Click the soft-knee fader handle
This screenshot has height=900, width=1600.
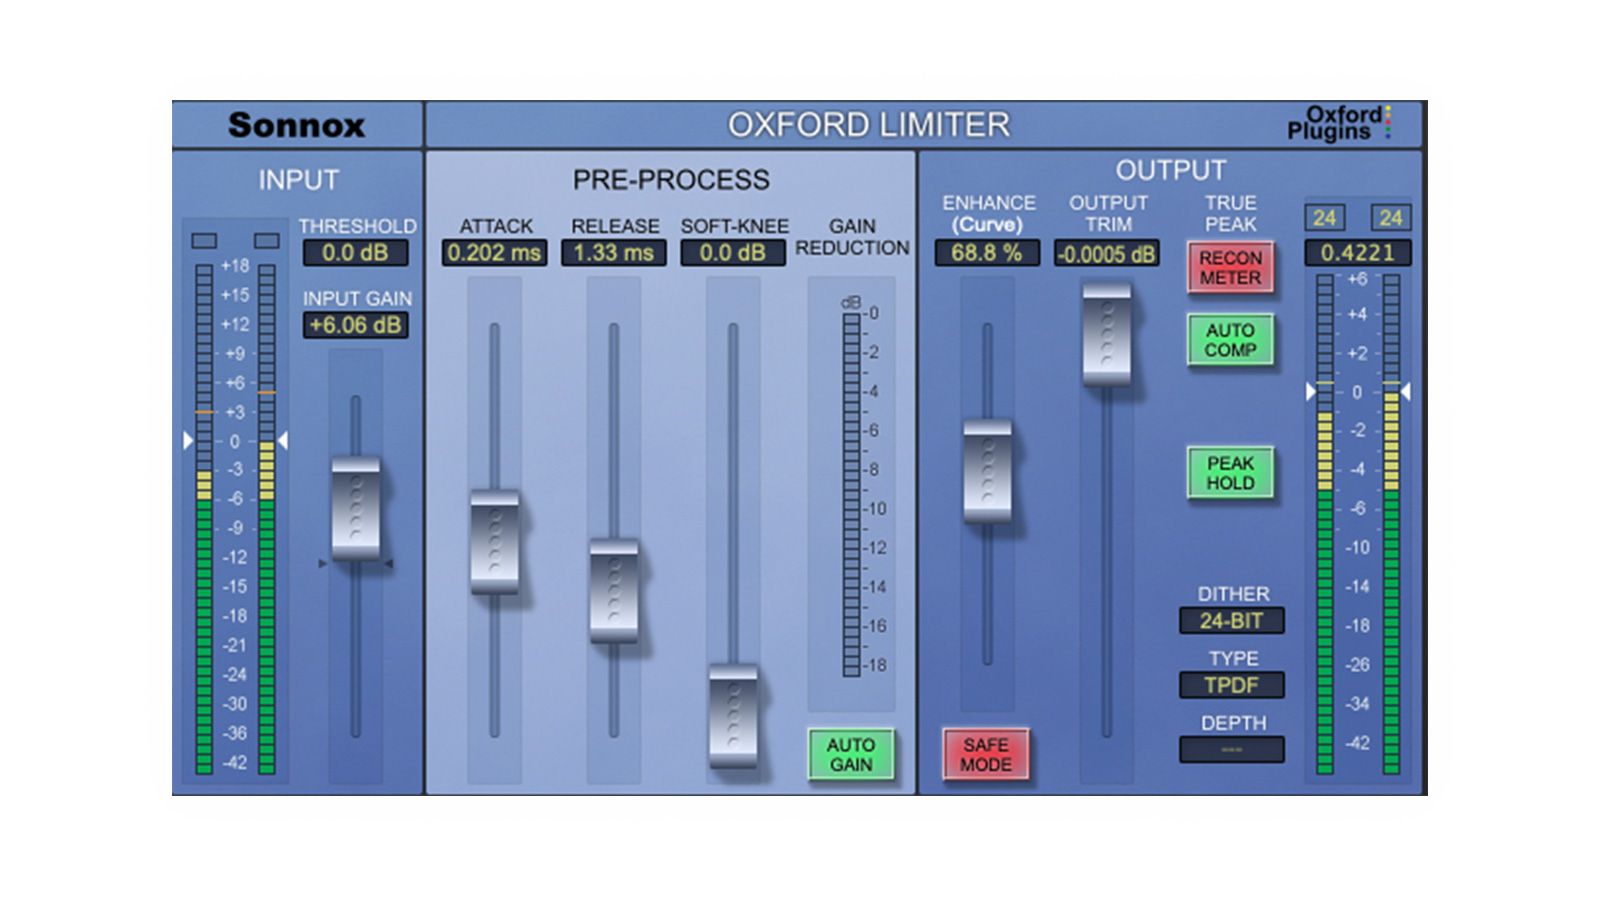tap(733, 714)
